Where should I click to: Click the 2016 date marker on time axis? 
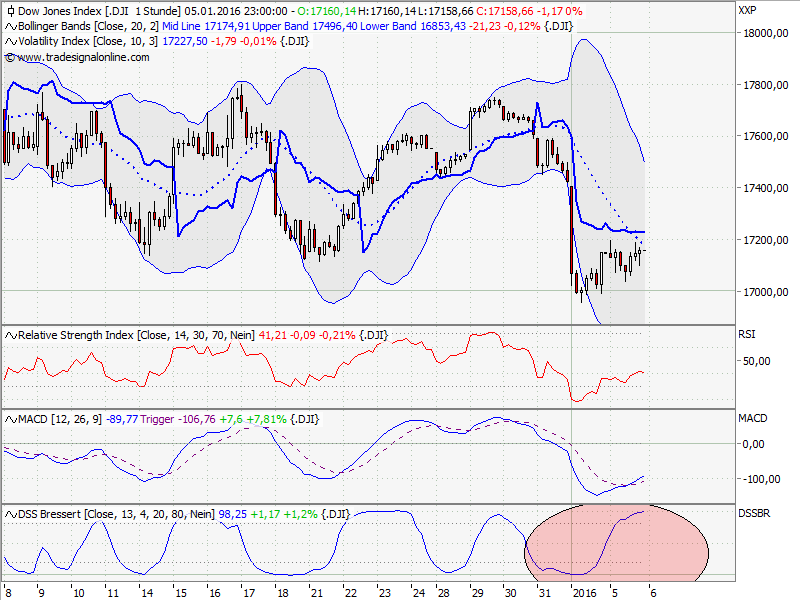[585, 593]
